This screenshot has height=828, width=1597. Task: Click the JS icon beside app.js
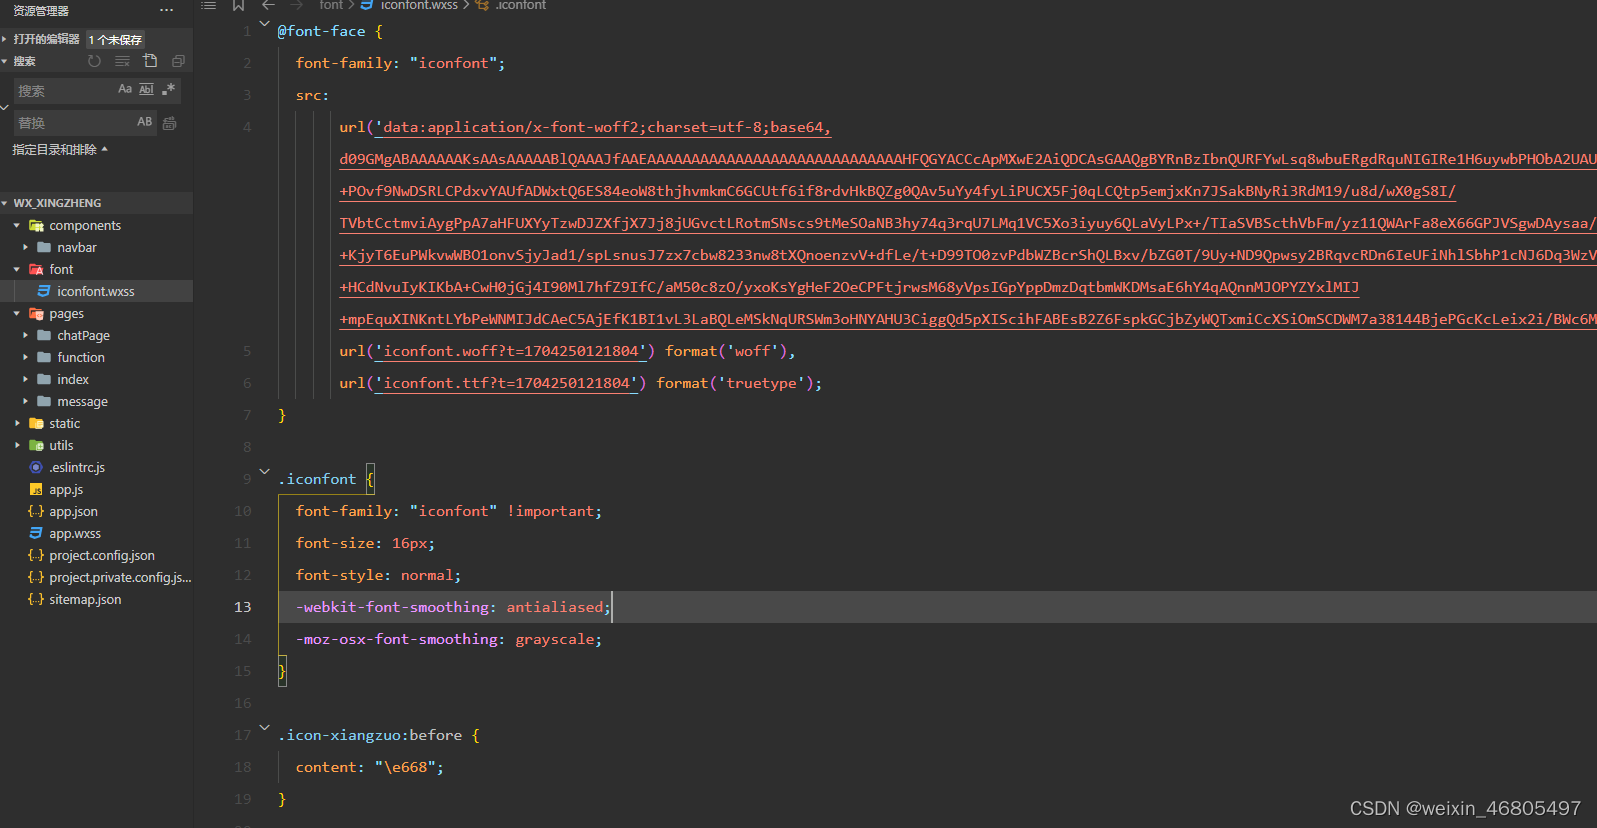coord(36,490)
